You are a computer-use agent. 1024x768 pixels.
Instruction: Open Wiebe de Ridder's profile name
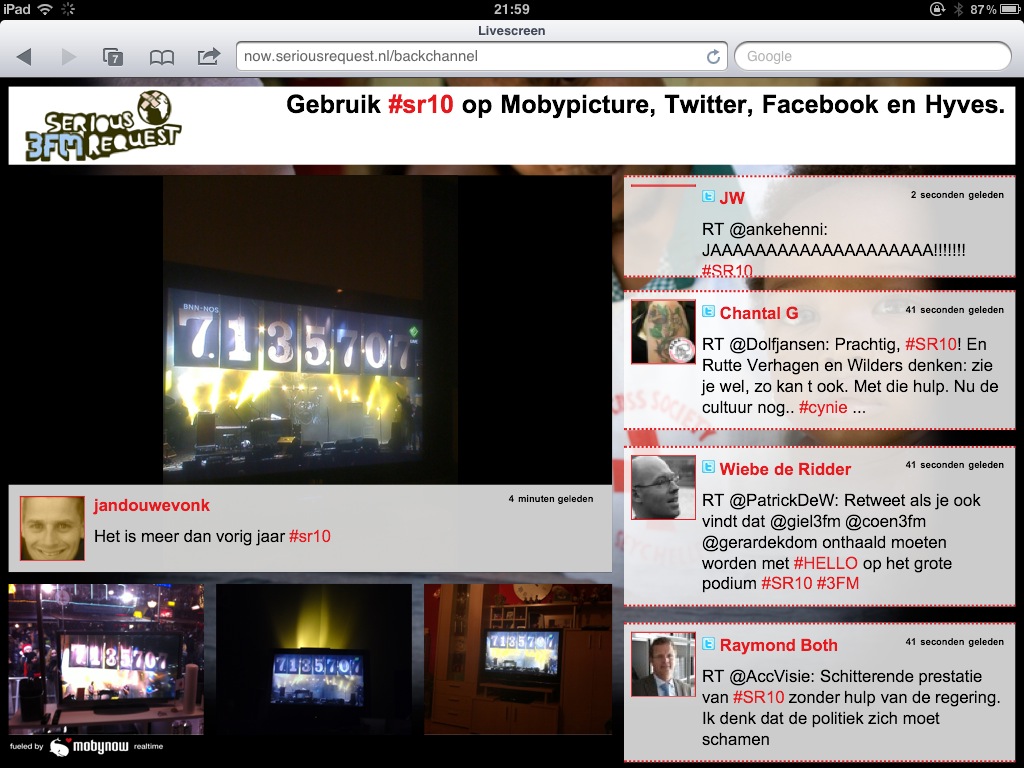click(785, 469)
